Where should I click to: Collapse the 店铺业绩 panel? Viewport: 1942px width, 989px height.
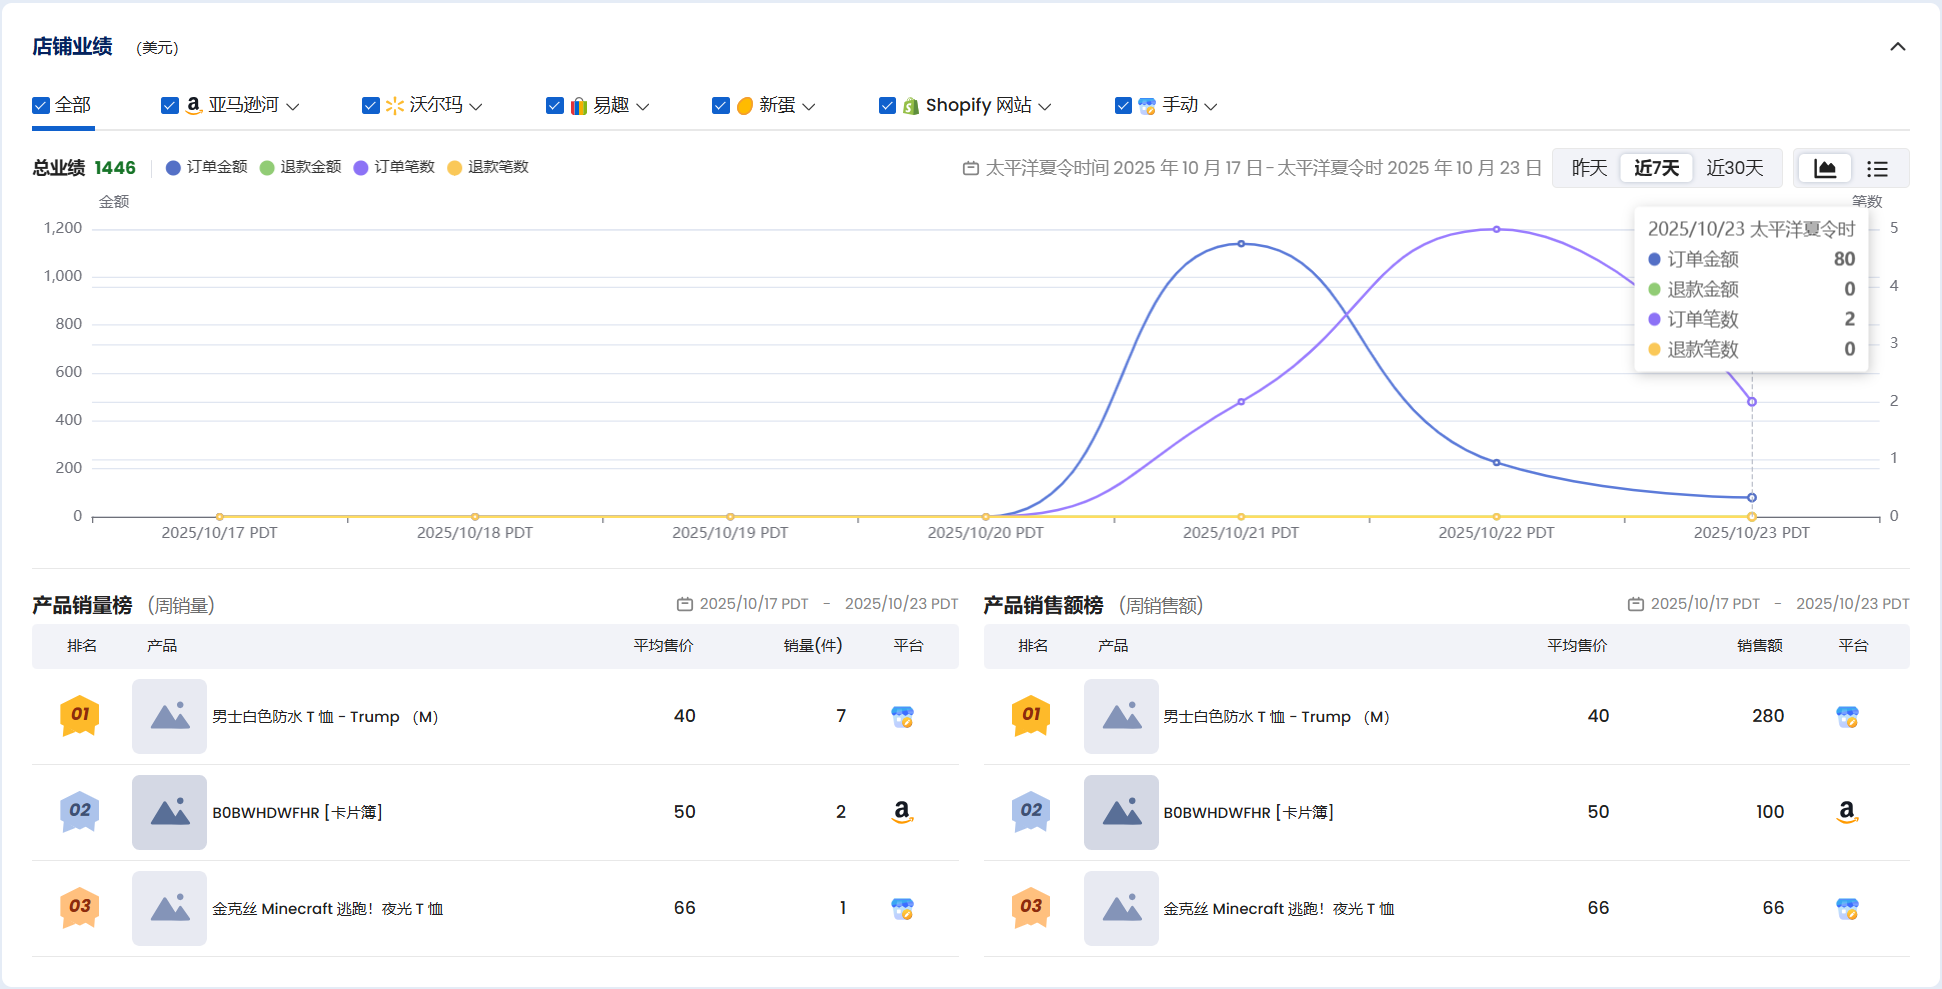(1897, 47)
